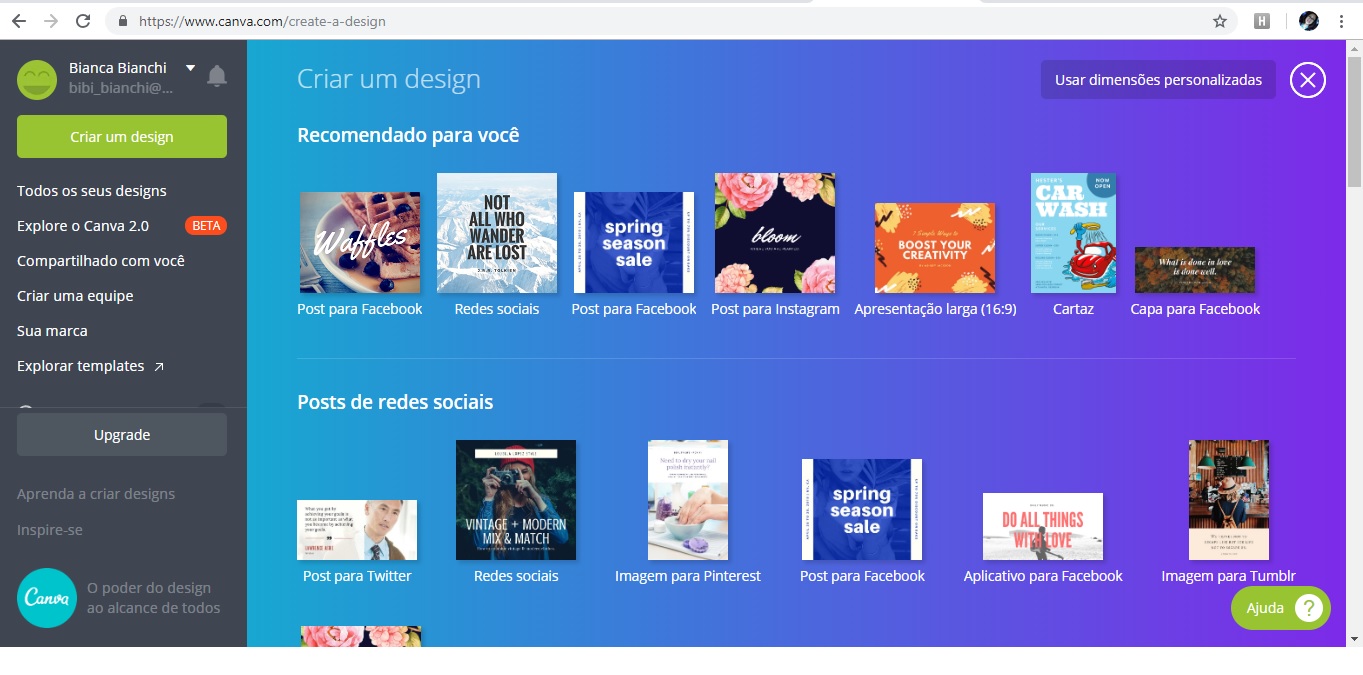Reload the page in browser
This screenshot has width=1363, height=675.
(x=83, y=21)
